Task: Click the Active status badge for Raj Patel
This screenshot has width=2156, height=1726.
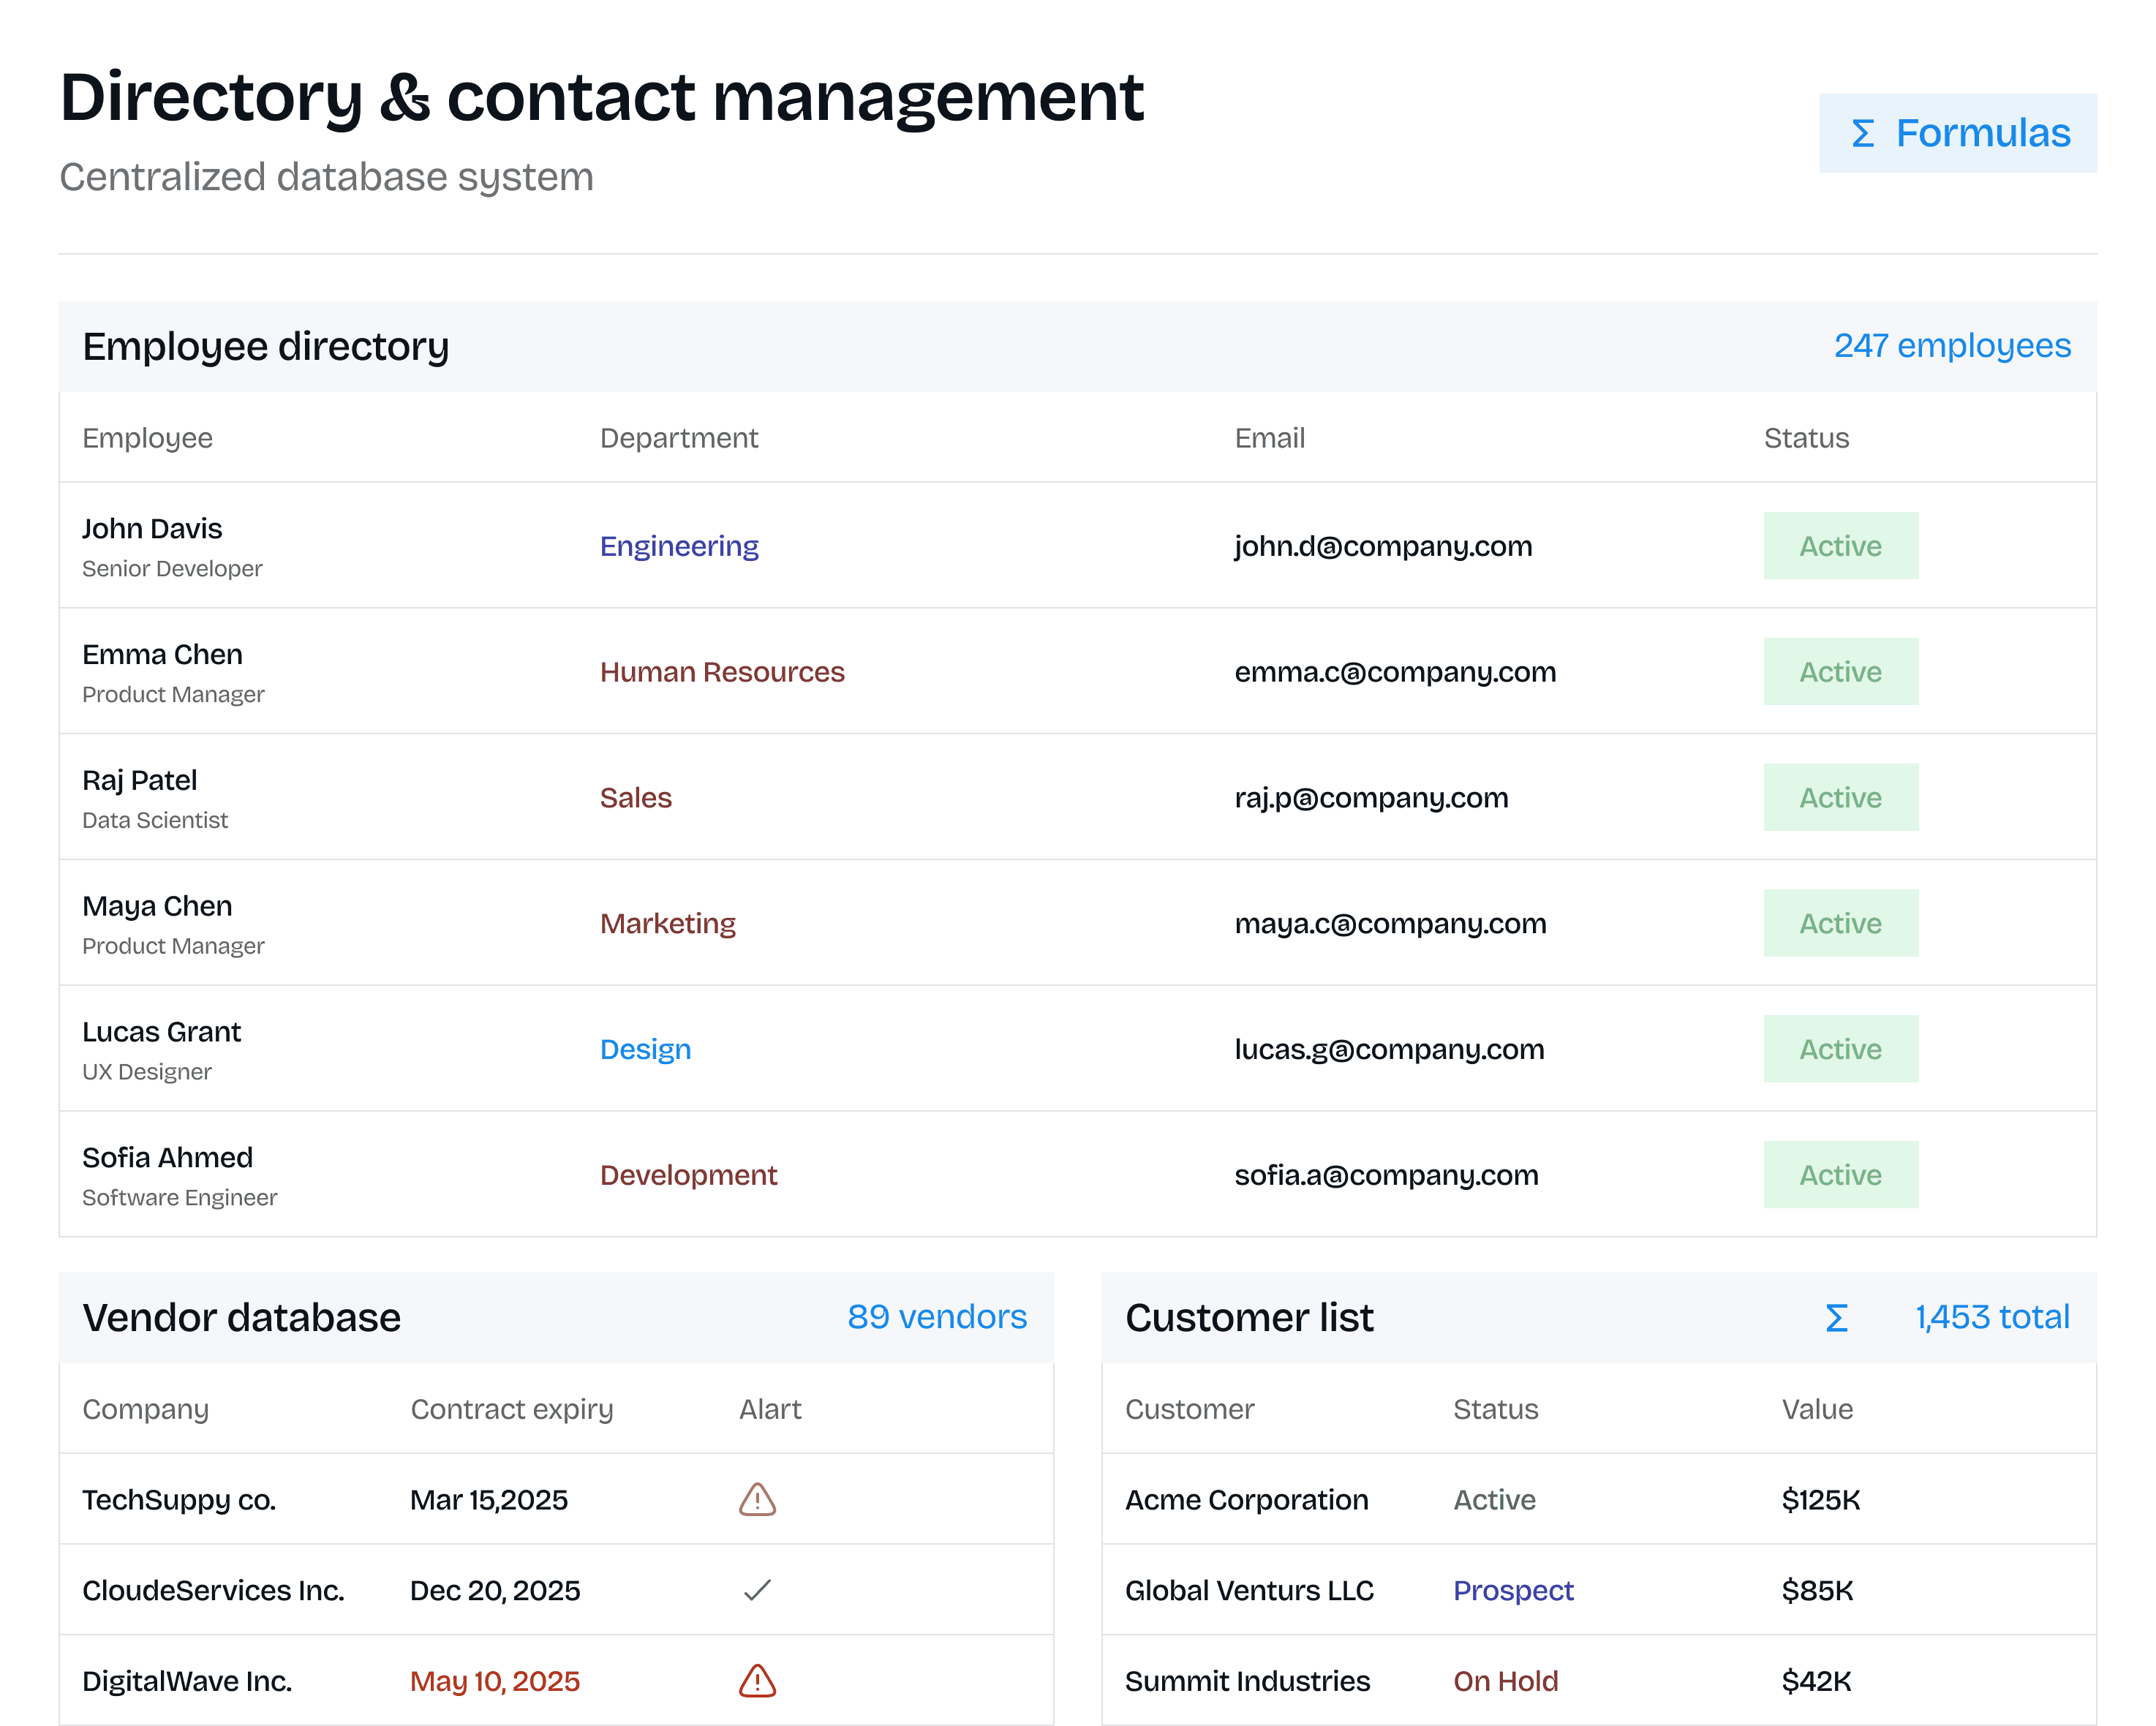Action: point(1840,797)
